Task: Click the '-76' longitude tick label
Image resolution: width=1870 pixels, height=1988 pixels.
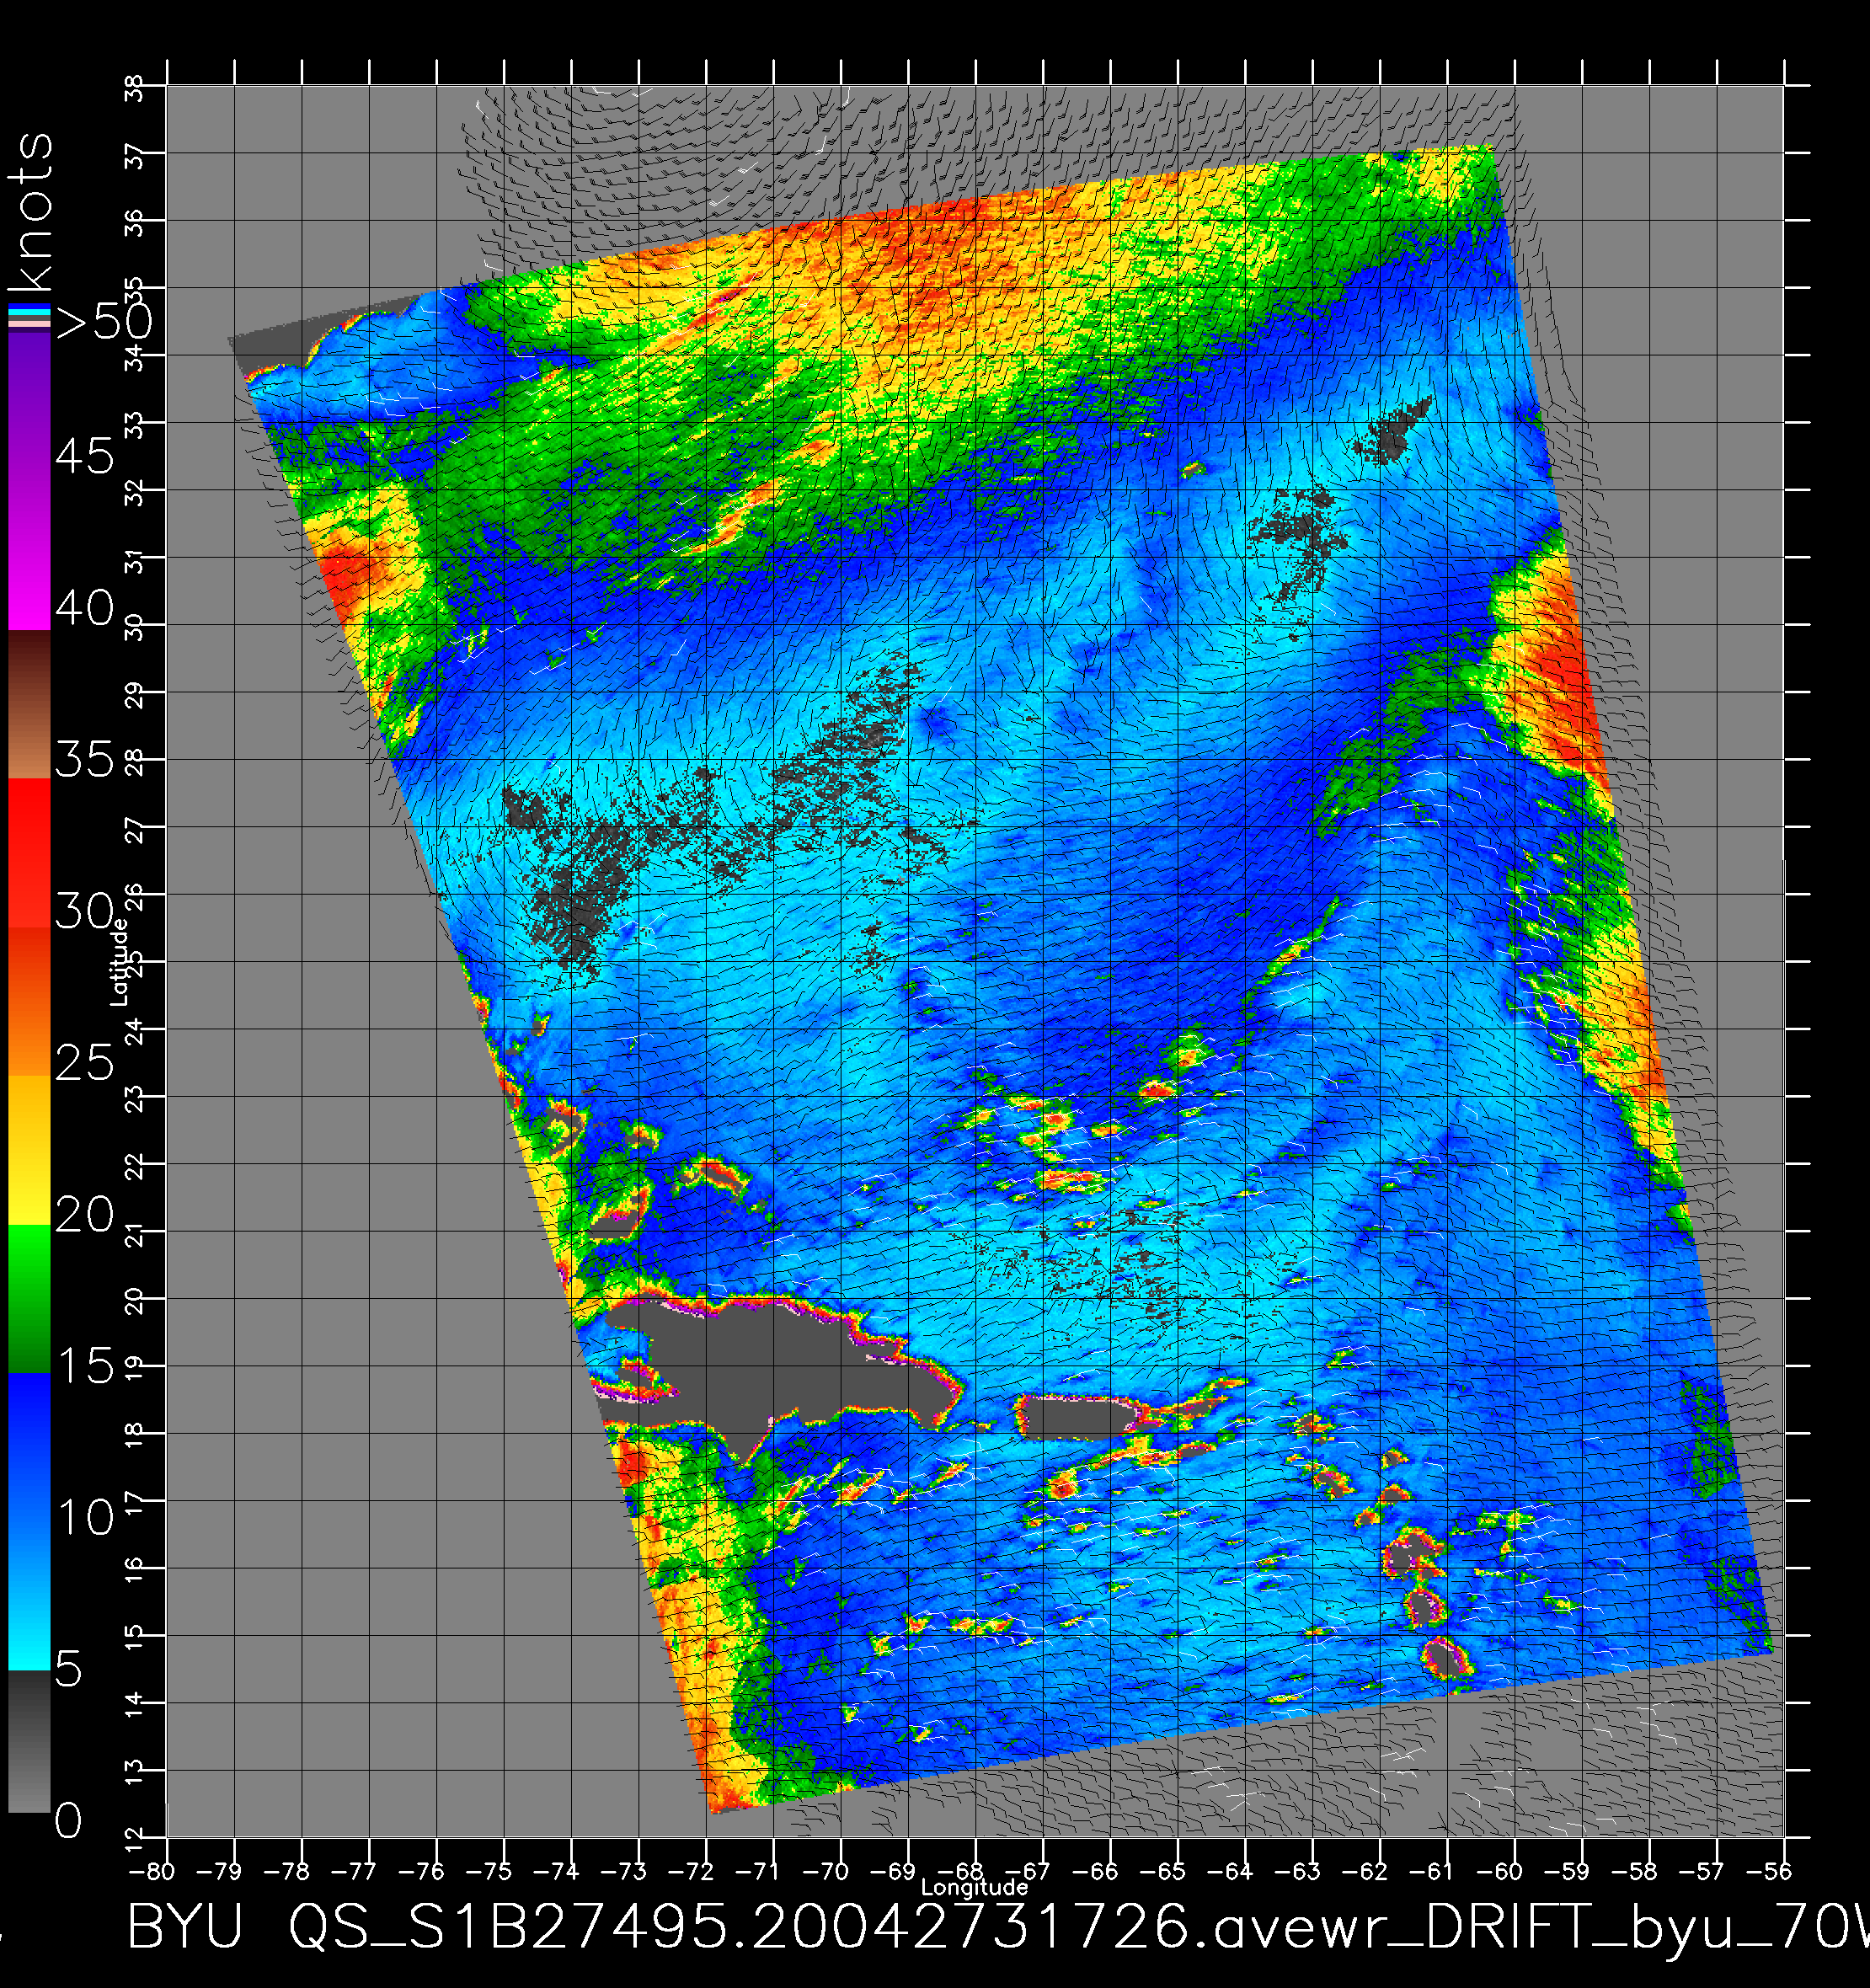Action: pos(421,1871)
